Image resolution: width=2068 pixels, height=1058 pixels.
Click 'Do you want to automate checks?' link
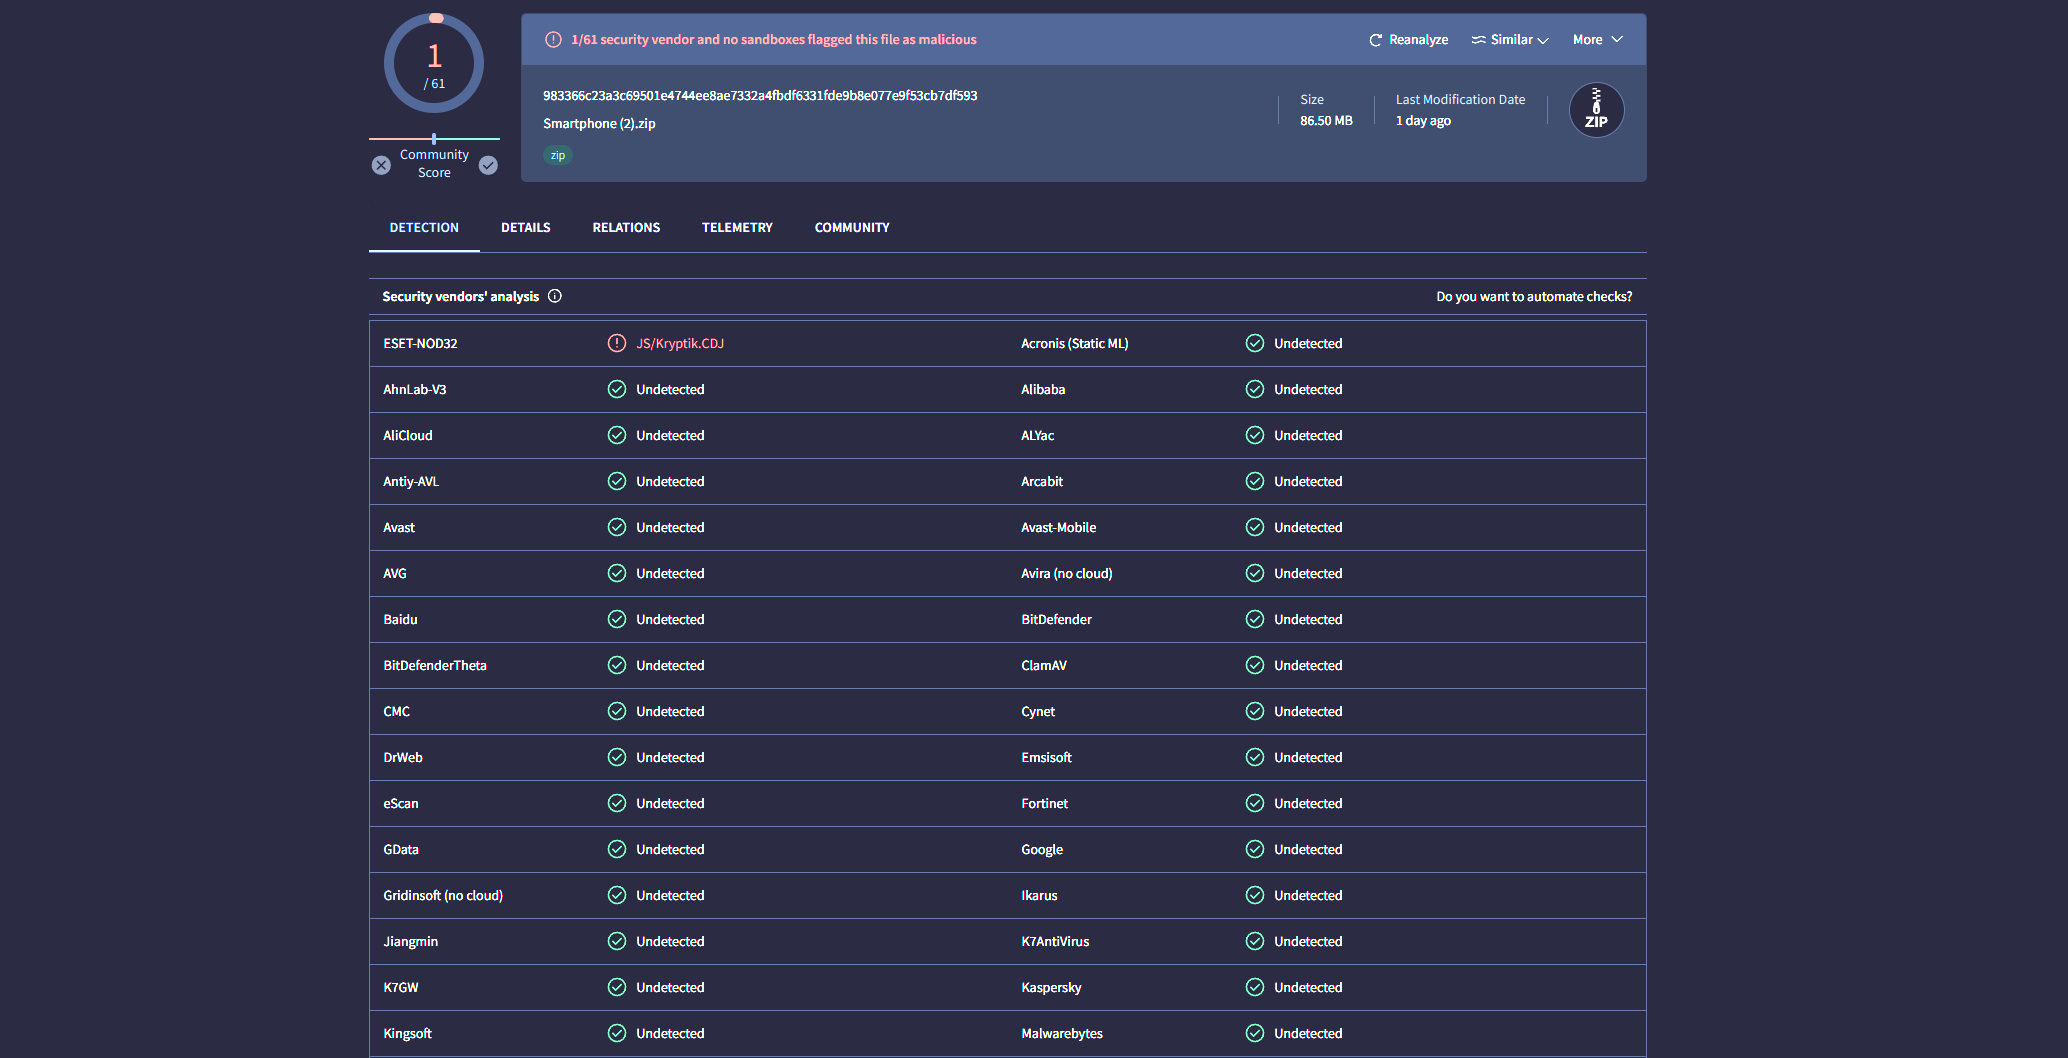point(1534,297)
